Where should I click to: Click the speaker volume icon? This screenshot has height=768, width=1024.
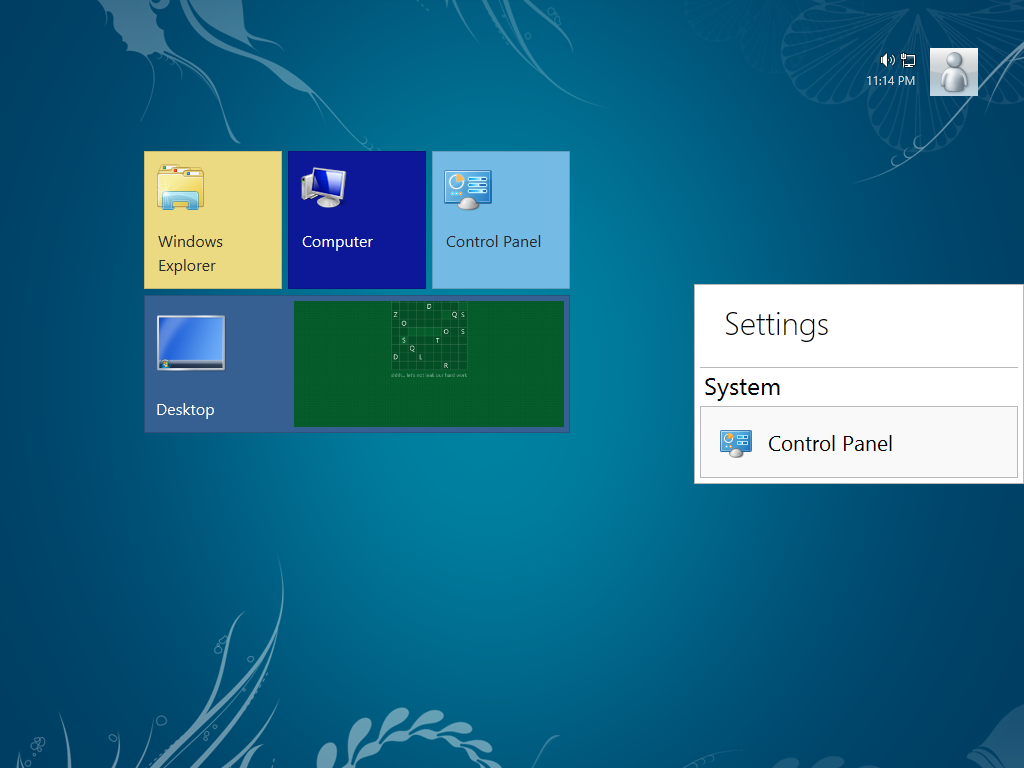pyautogui.click(x=887, y=60)
